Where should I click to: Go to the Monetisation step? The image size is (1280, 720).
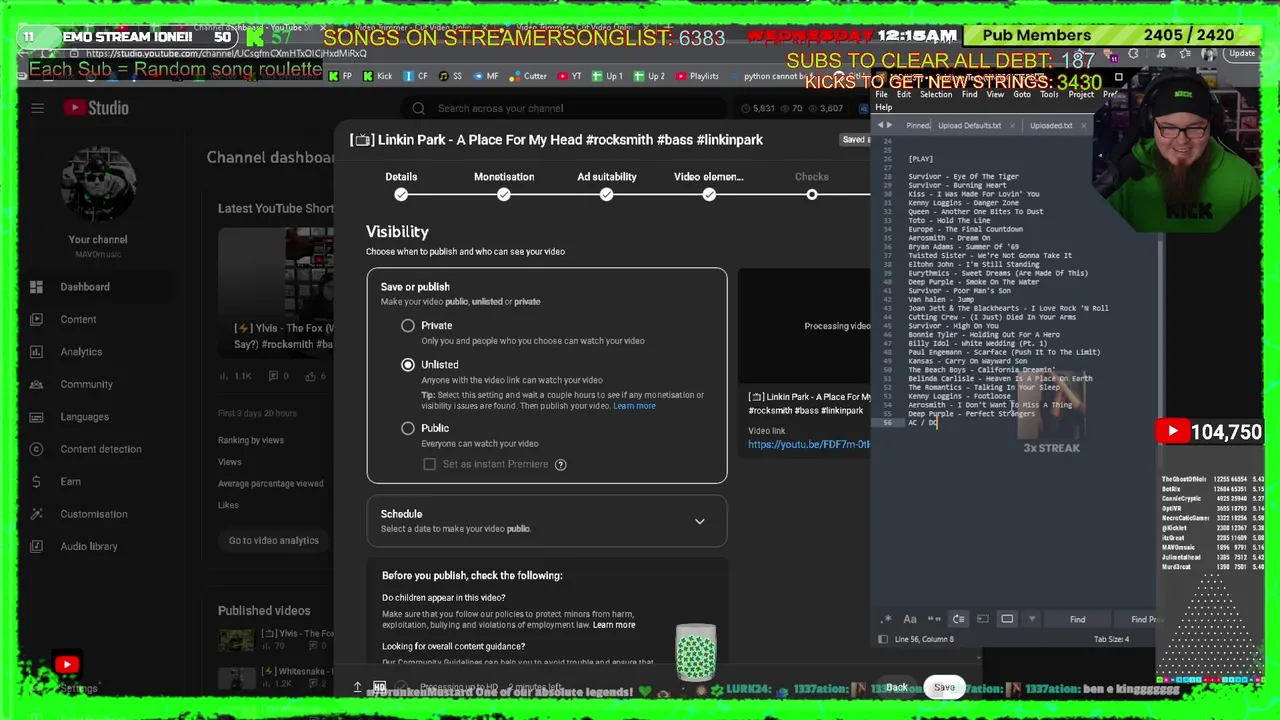click(x=504, y=185)
